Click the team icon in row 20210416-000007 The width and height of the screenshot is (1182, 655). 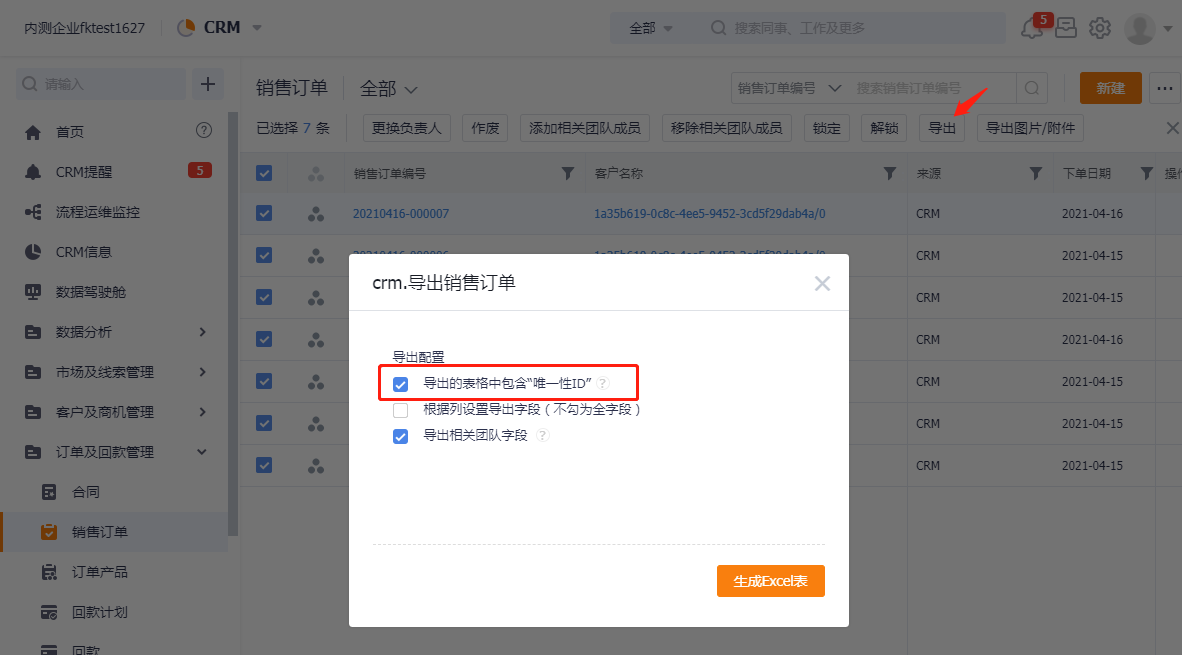(316, 214)
